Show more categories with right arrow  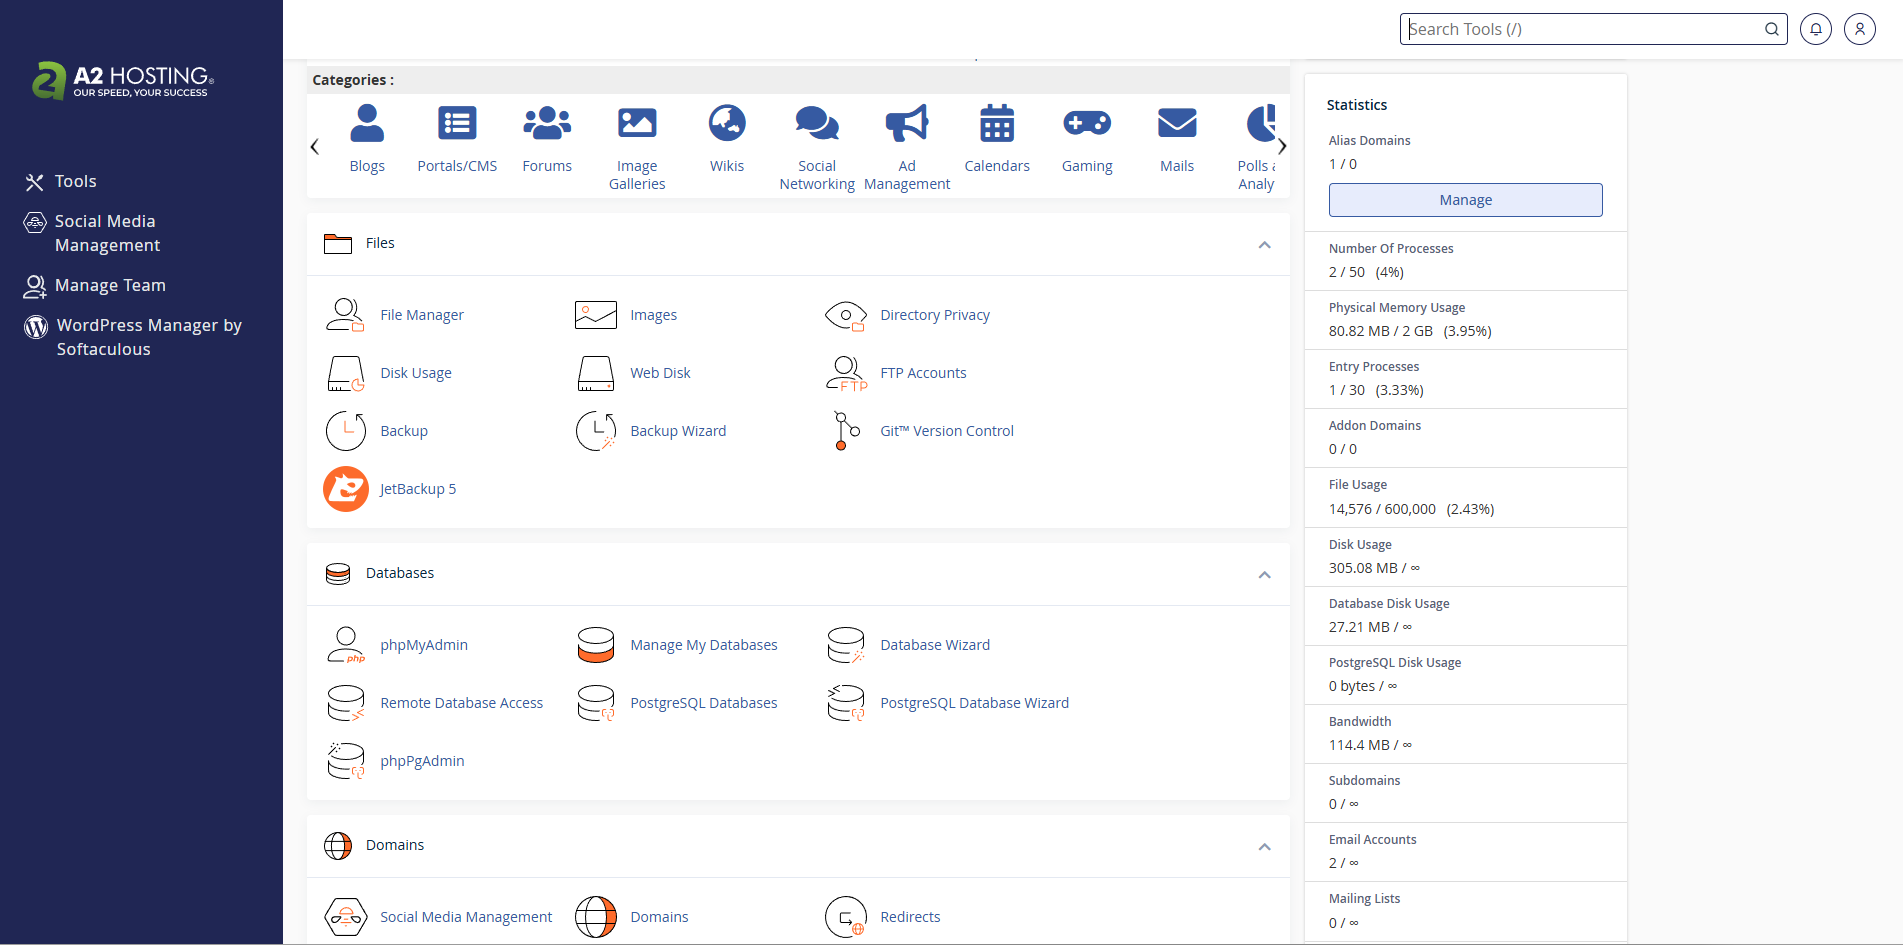point(1282,147)
